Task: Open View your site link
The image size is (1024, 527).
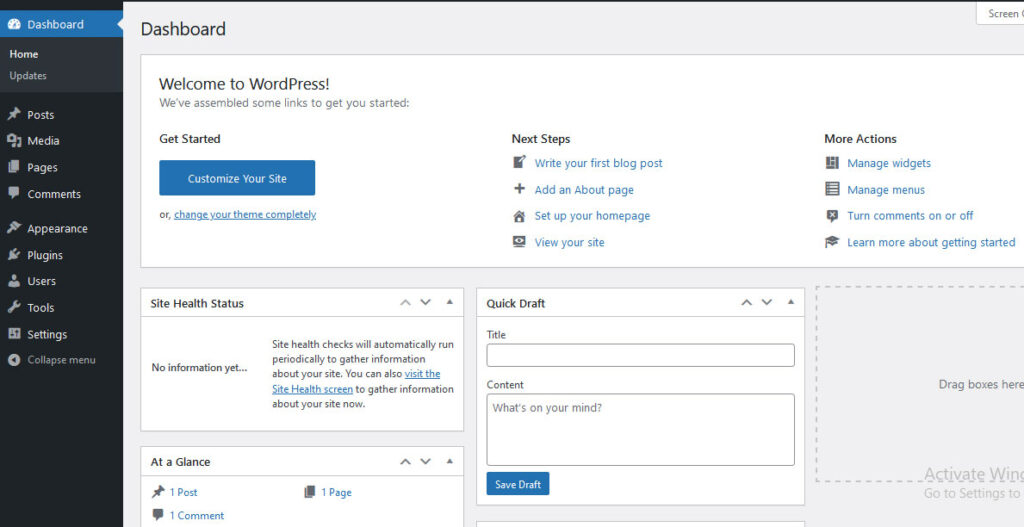Action: coord(569,242)
